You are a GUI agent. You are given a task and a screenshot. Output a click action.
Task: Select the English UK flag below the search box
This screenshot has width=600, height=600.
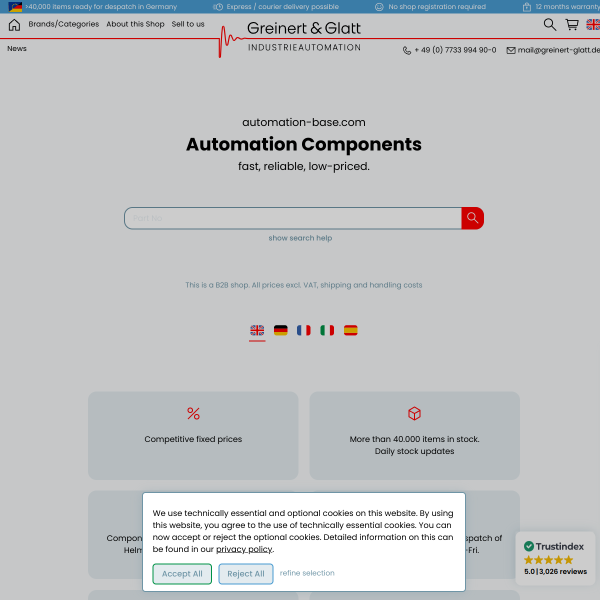pyautogui.click(x=257, y=330)
